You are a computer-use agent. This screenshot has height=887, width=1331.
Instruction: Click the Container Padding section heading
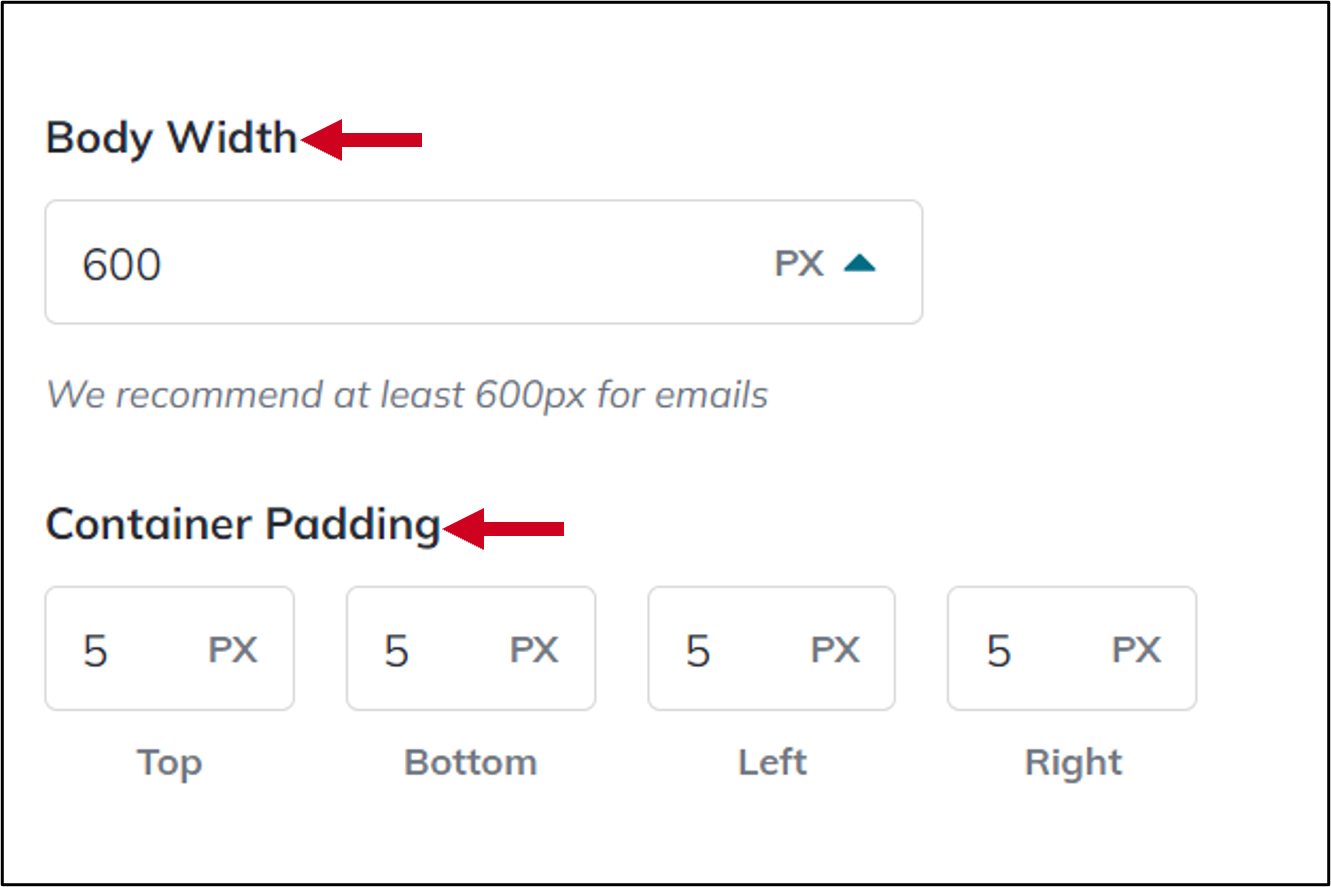click(x=243, y=524)
